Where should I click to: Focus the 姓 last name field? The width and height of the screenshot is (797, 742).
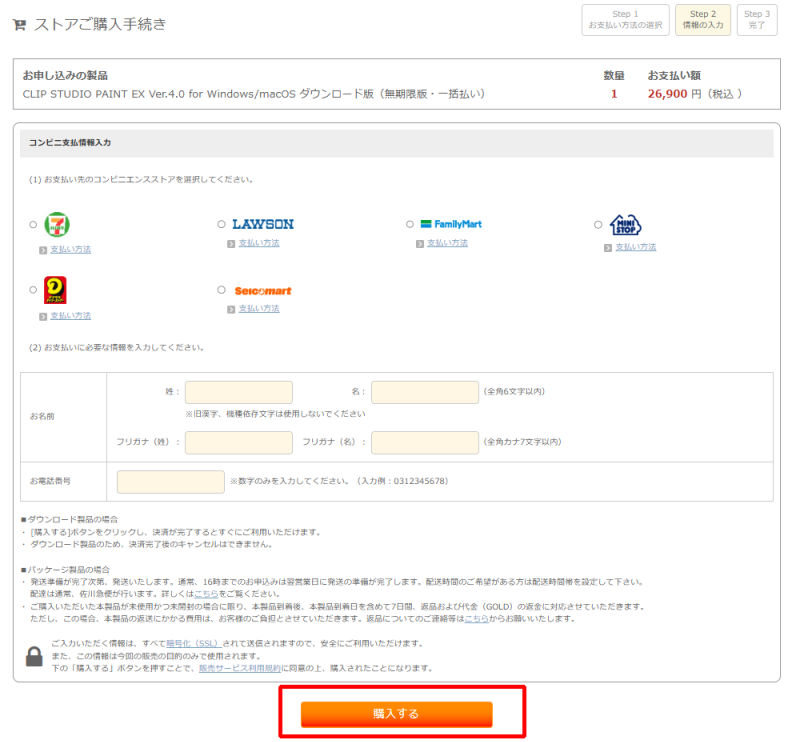coord(239,392)
